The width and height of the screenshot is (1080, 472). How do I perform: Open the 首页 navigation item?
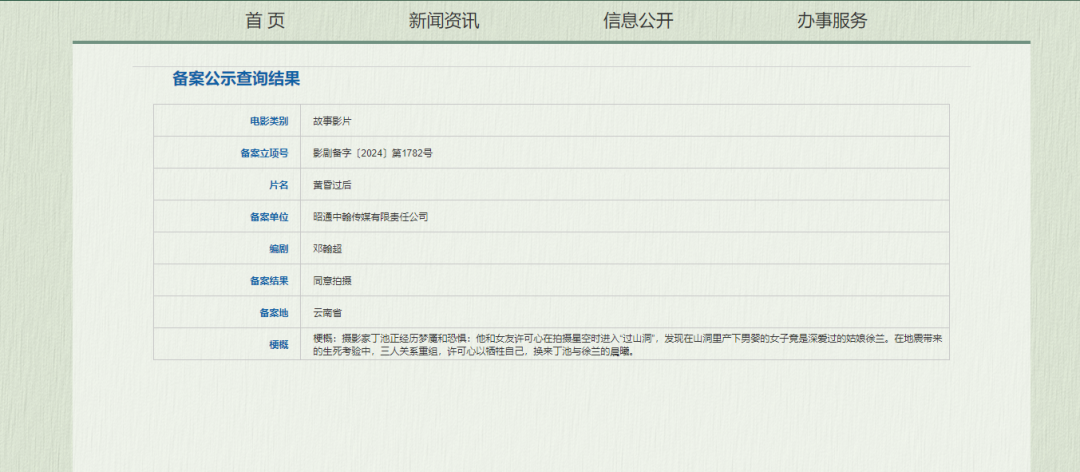pos(265,21)
